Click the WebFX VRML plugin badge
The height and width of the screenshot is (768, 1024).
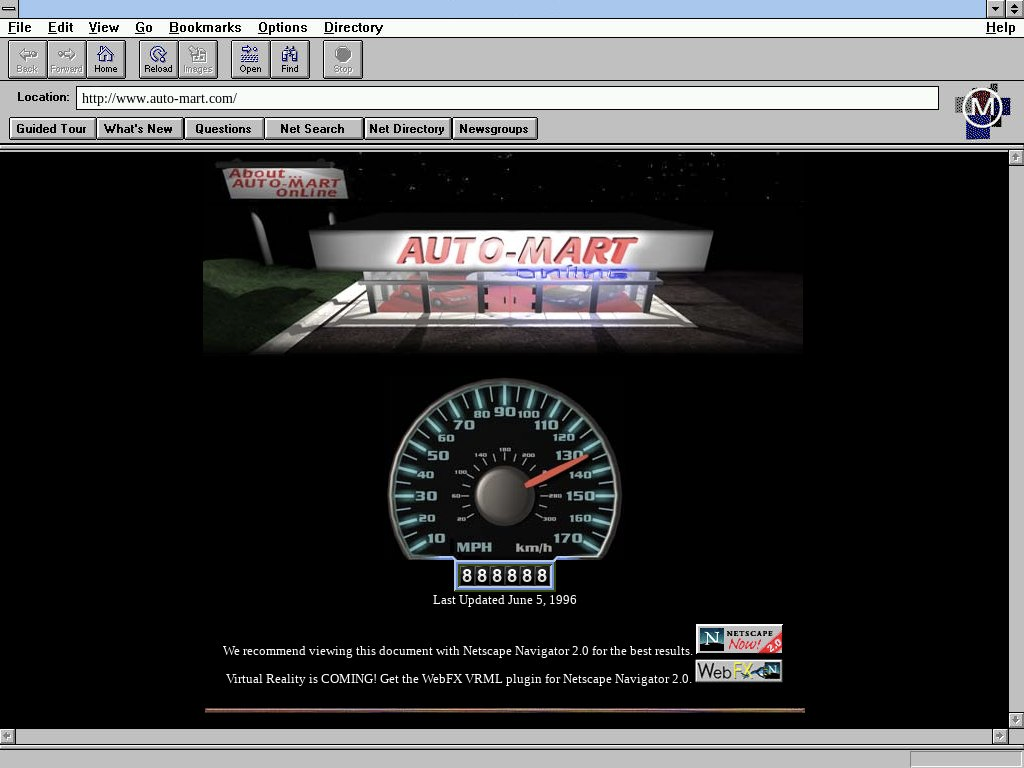[739, 671]
